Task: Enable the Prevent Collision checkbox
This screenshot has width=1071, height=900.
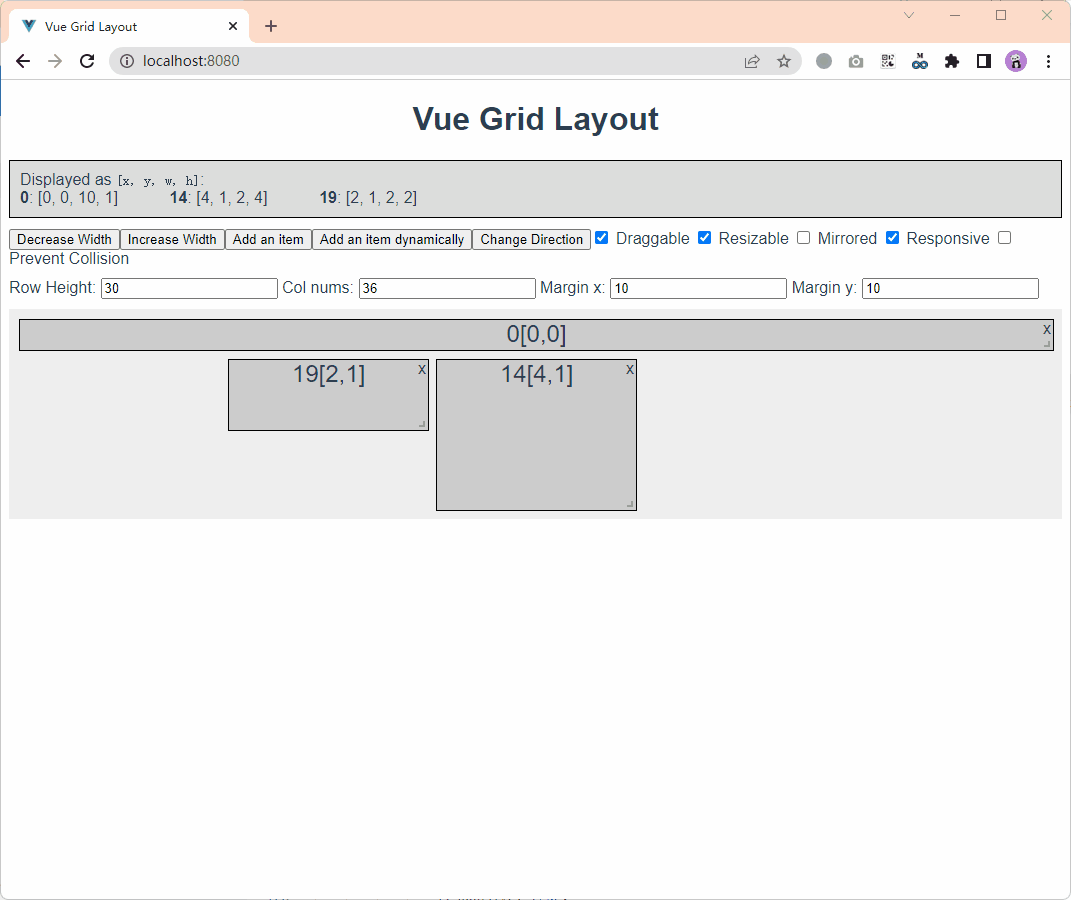Action: [x=1004, y=238]
